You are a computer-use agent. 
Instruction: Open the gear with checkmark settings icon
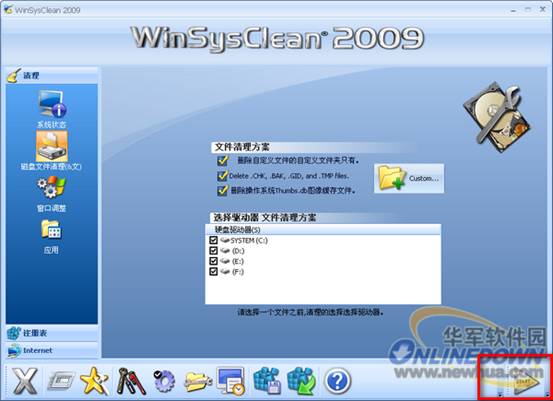click(164, 381)
